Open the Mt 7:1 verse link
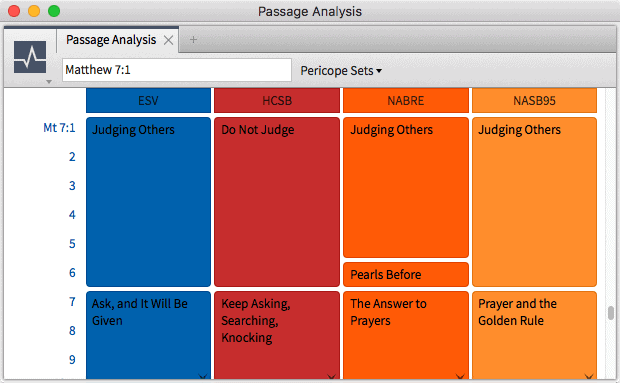 coord(59,128)
